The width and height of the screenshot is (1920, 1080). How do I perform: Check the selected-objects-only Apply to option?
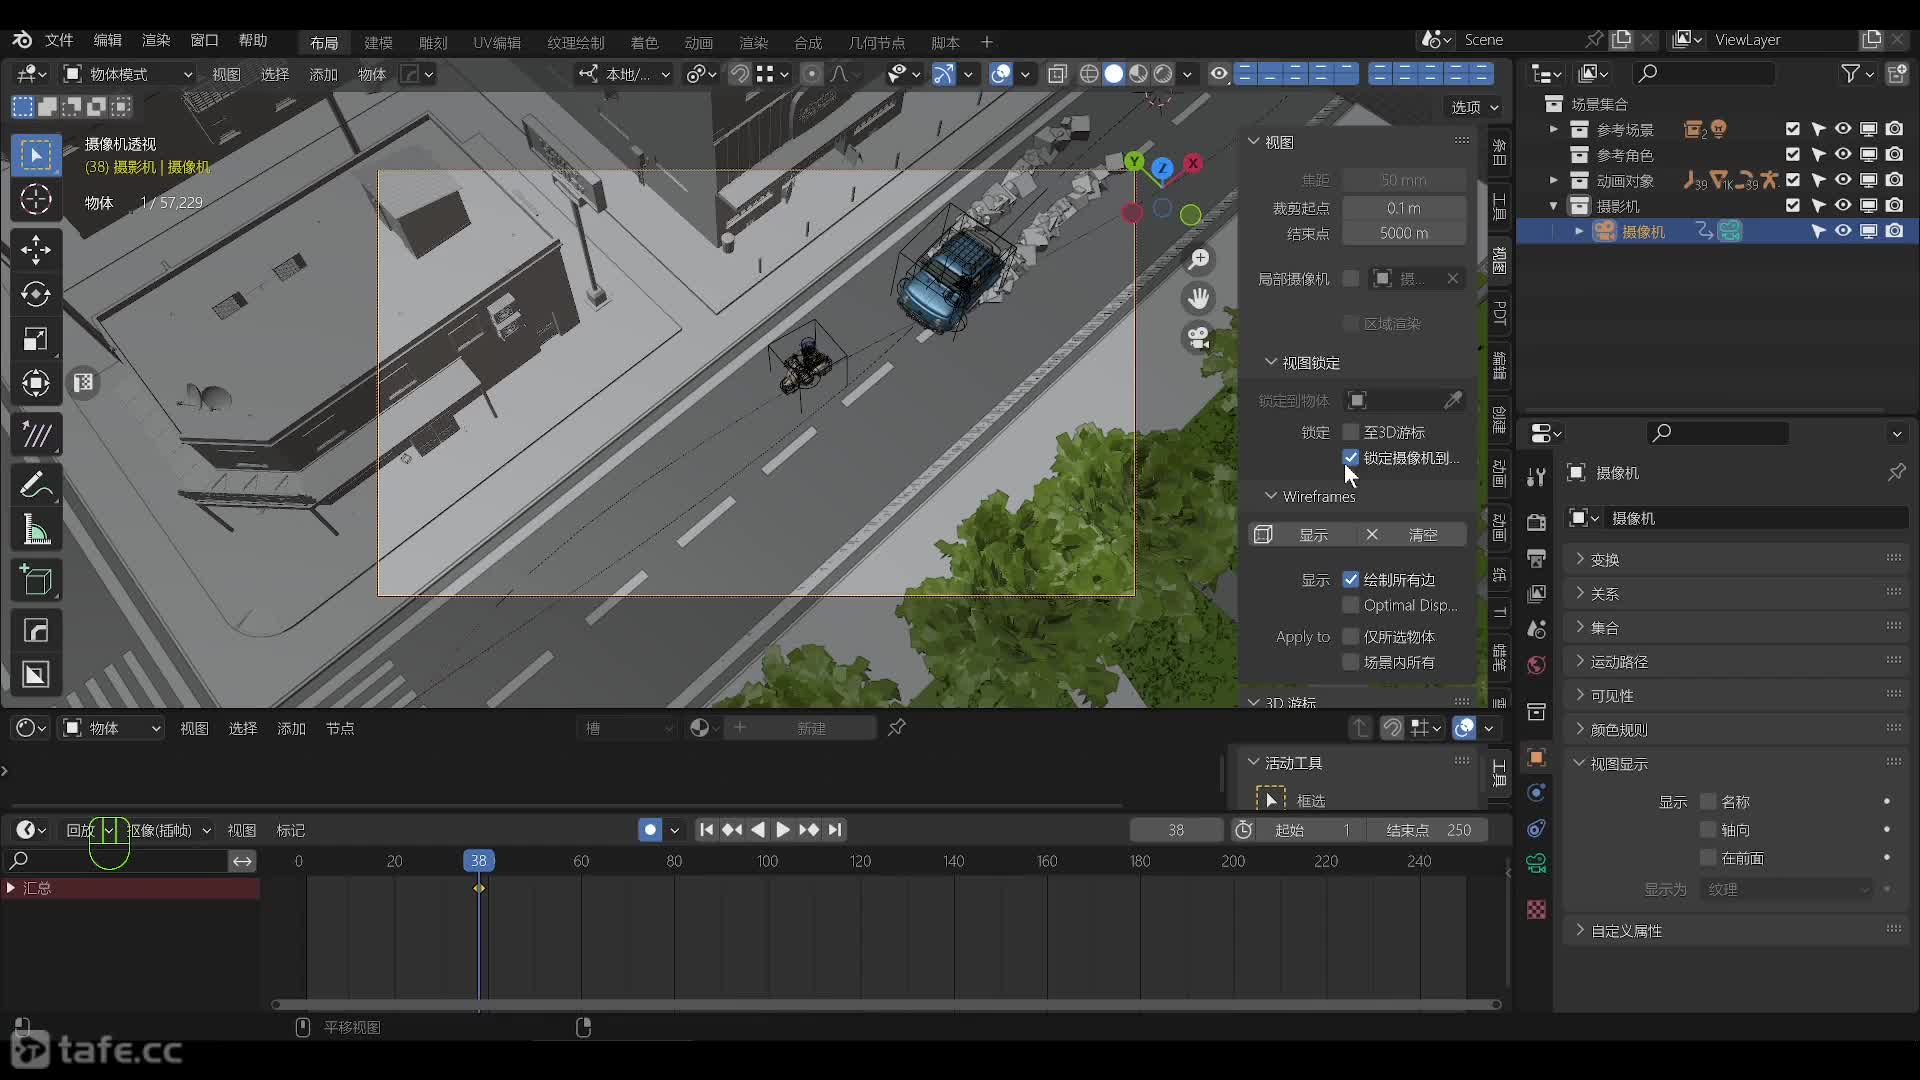1351,636
